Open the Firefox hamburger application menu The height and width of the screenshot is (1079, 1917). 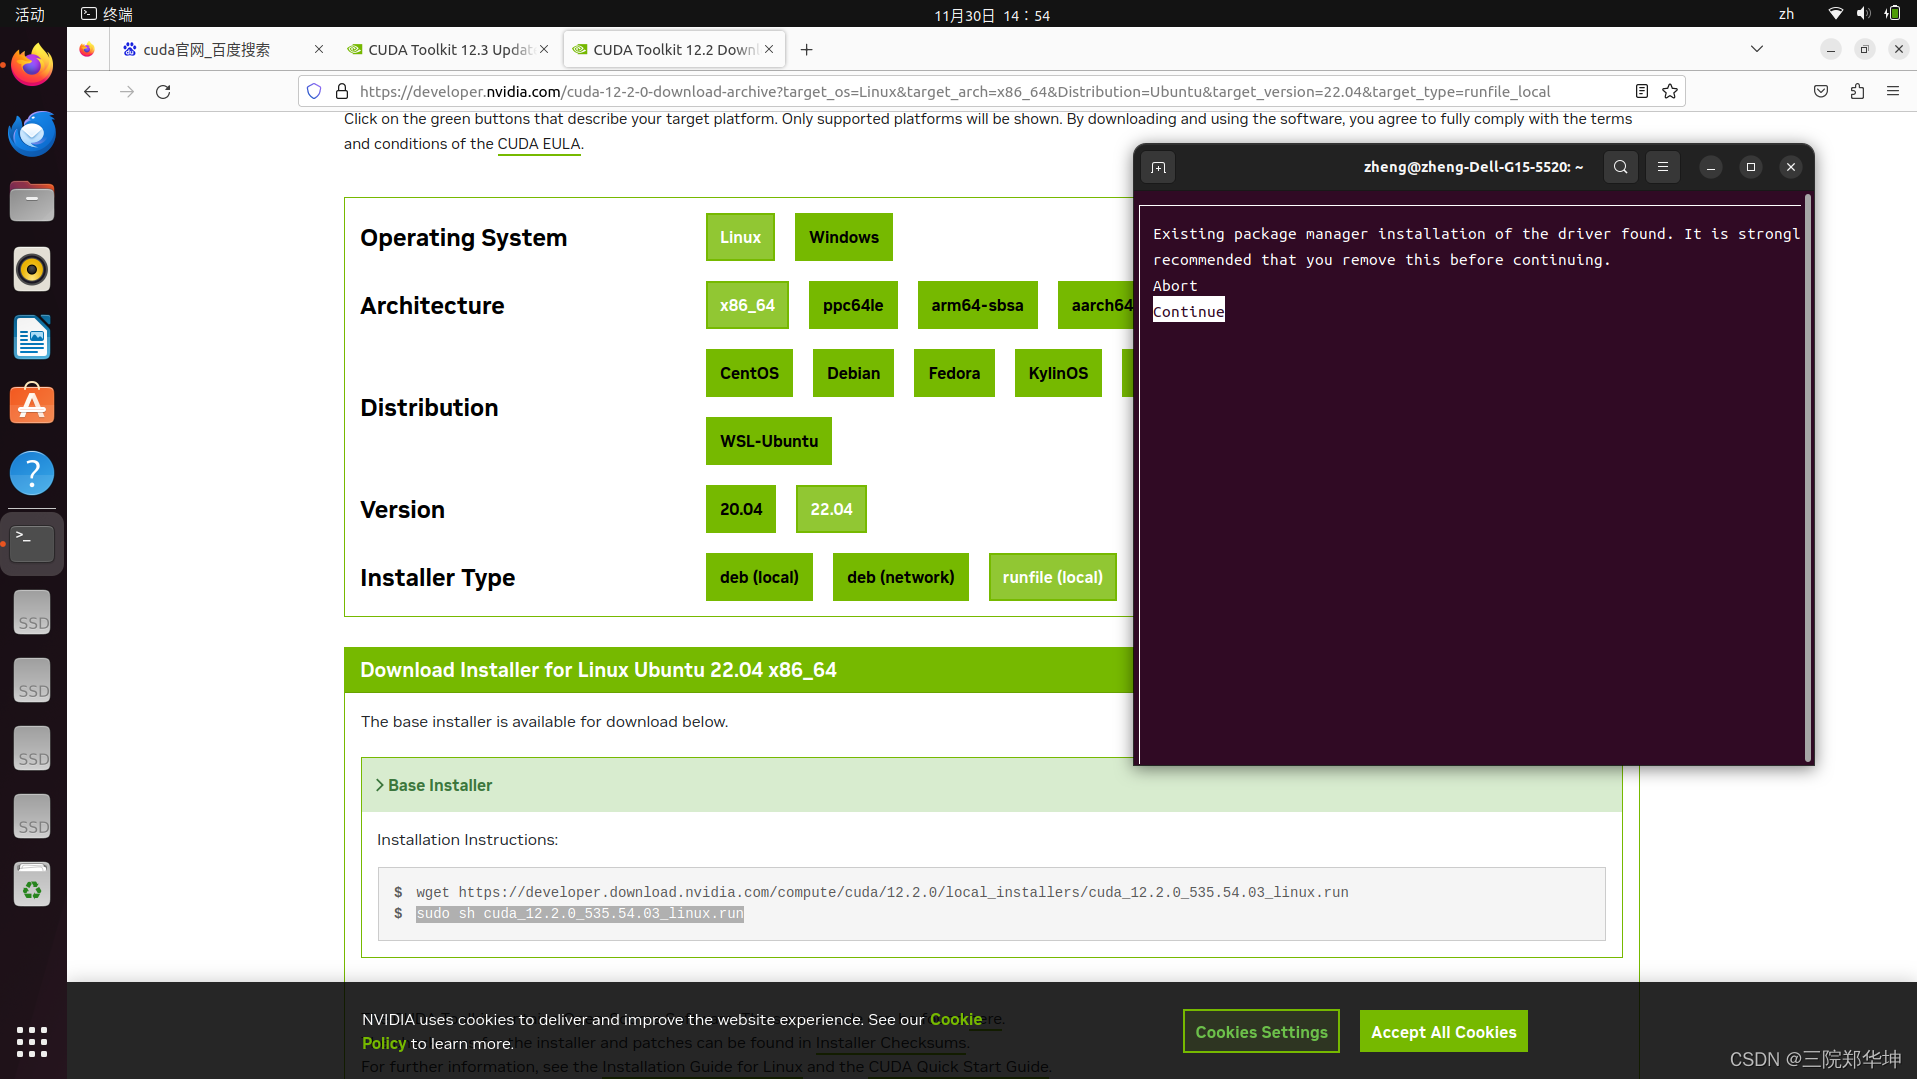(1893, 92)
